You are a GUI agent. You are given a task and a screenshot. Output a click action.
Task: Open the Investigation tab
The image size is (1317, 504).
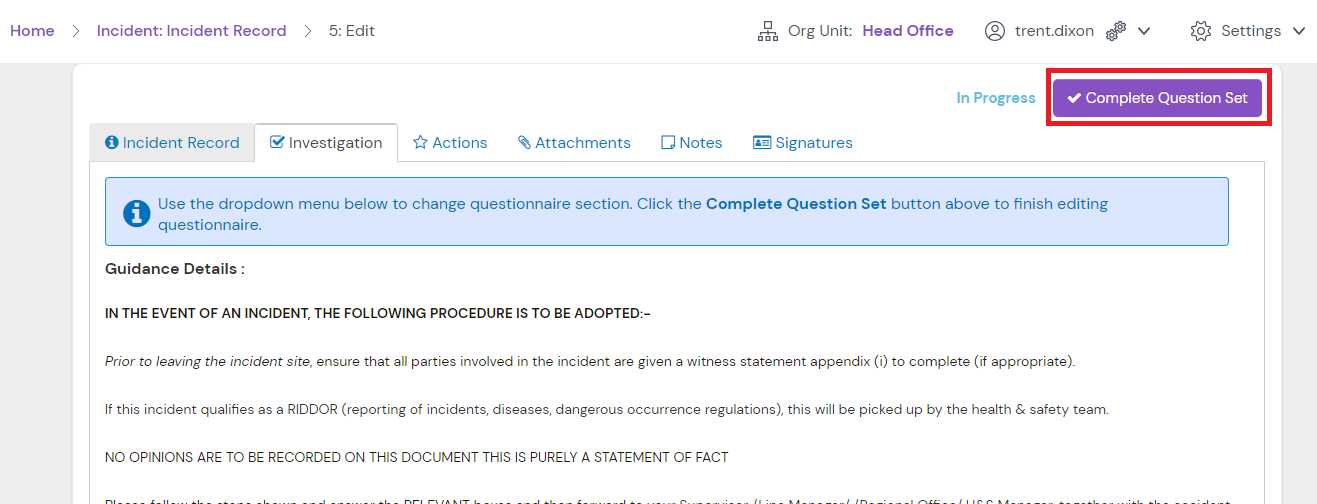point(326,143)
